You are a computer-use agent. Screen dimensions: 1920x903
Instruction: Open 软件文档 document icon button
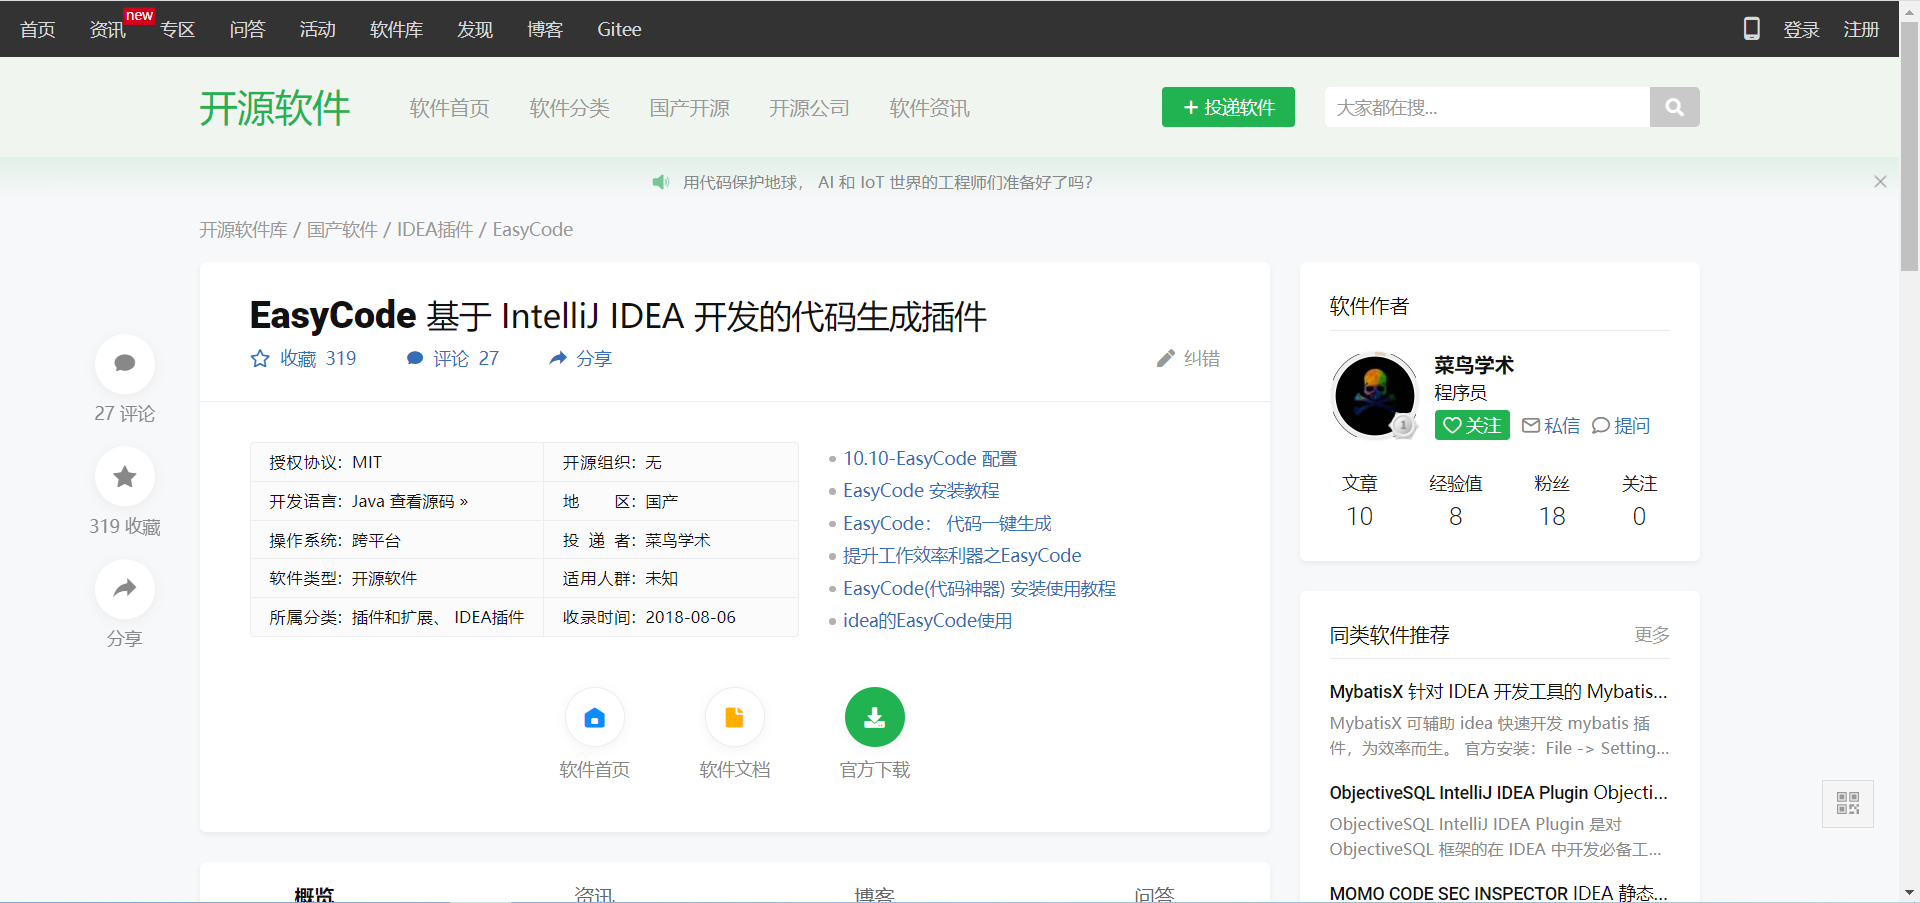click(735, 717)
